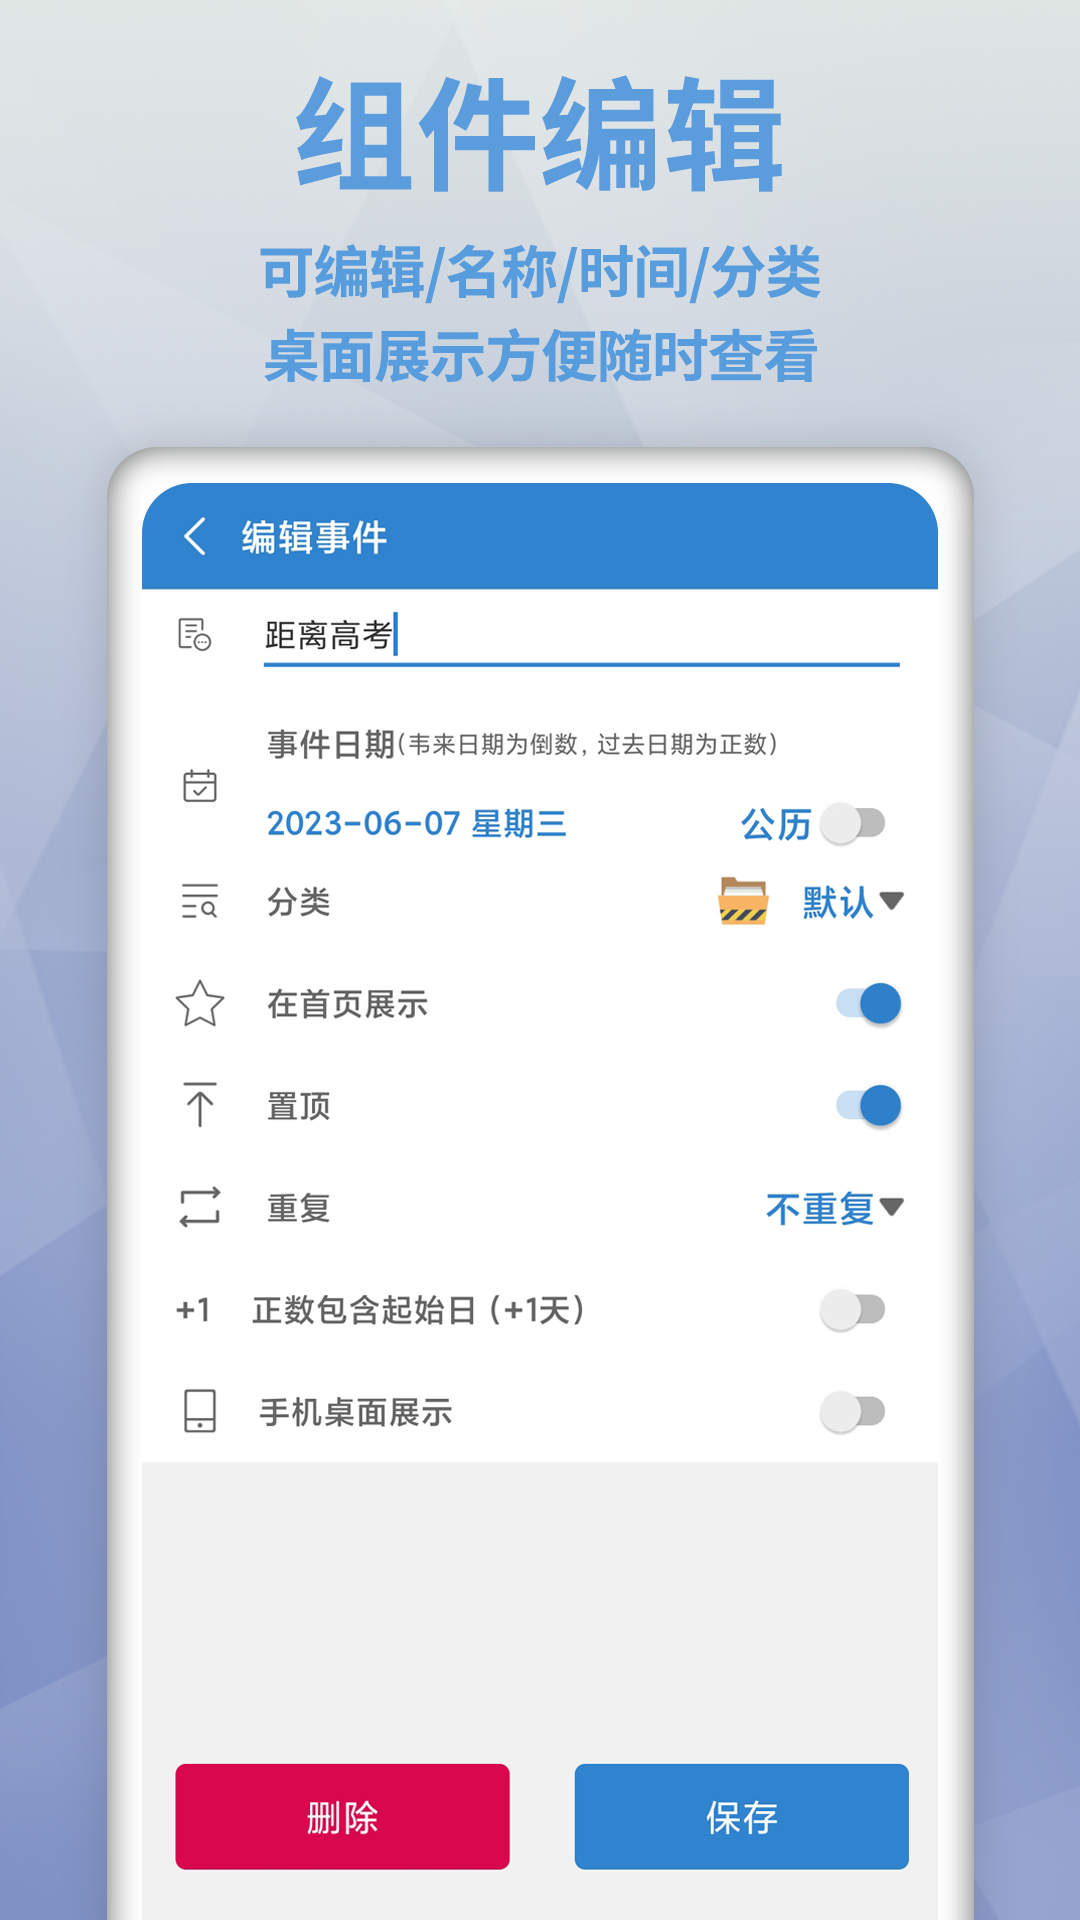Click the 分类 category list icon
The height and width of the screenshot is (1920, 1080).
coord(200,901)
